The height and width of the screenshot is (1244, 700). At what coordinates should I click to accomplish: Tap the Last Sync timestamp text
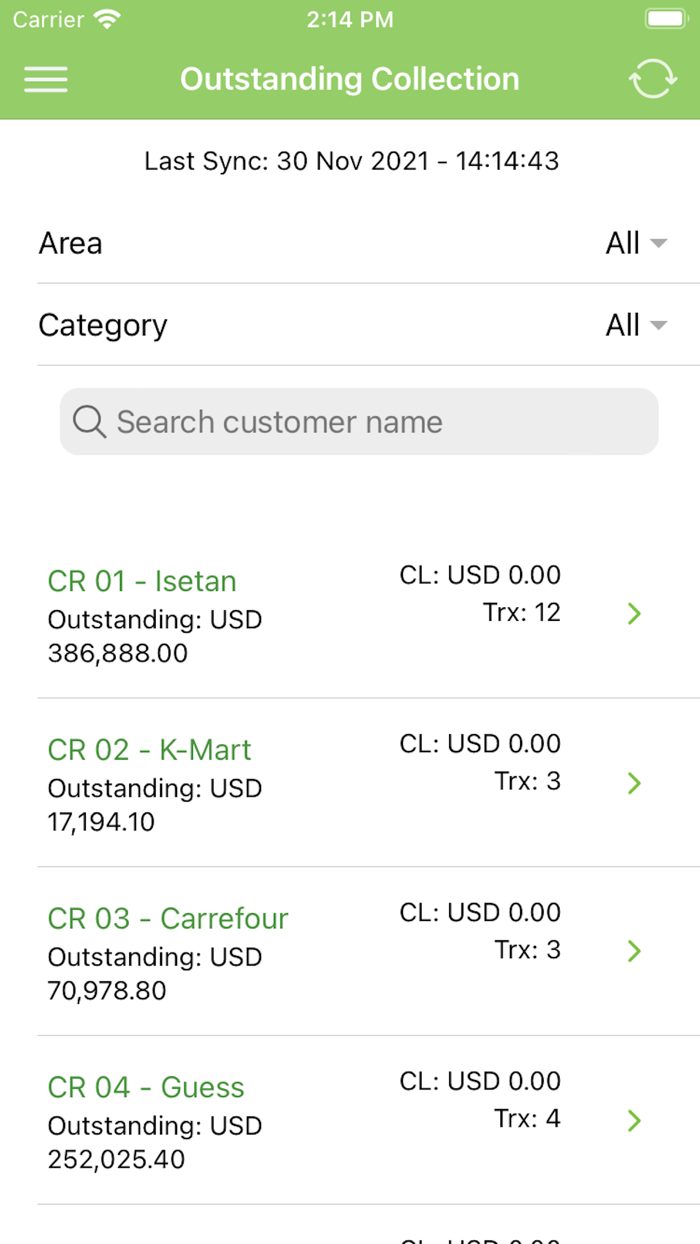pyautogui.click(x=351, y=161)
